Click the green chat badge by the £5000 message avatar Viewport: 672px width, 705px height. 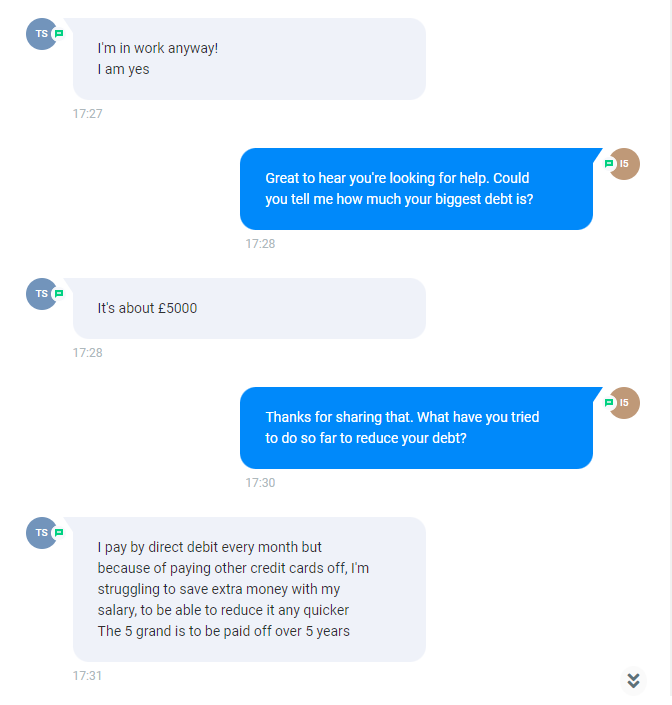tap(59, 294)
